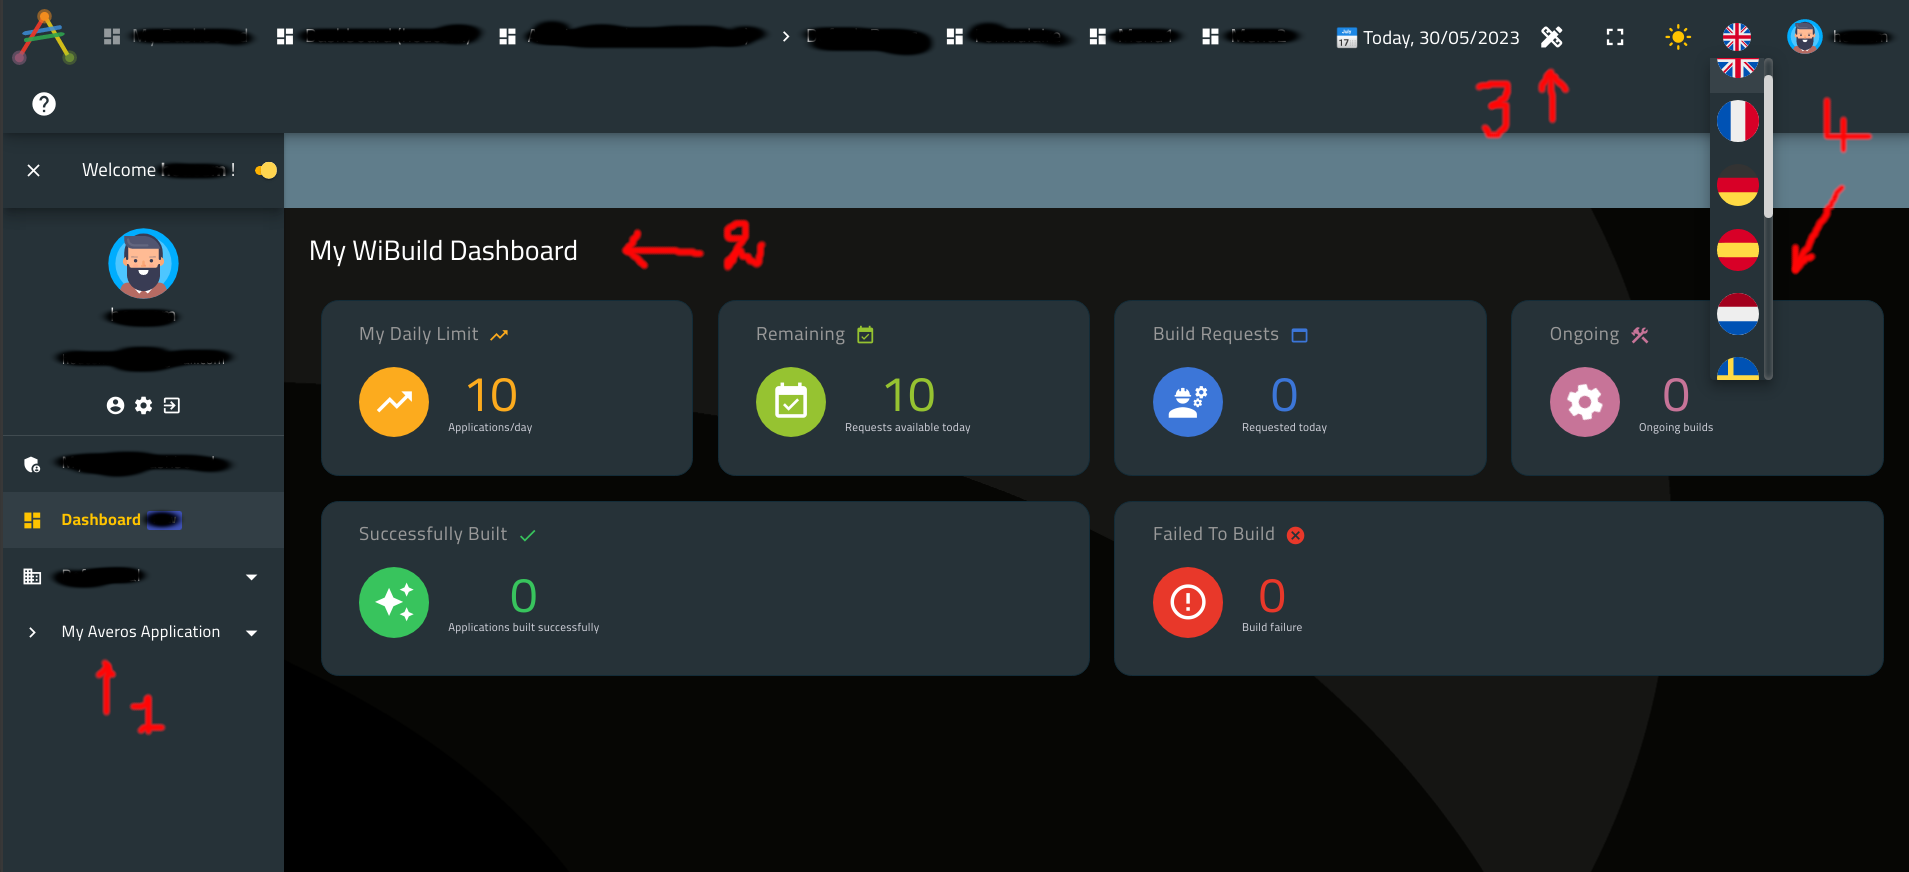Click 'Applications built successfully' text
The height and width of the screenshot is (872, 1909).
[x=524, y=627]
